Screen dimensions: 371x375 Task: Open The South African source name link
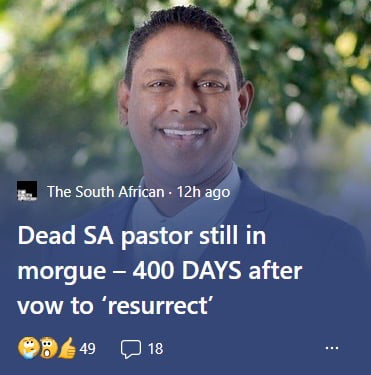pos(106,192)
